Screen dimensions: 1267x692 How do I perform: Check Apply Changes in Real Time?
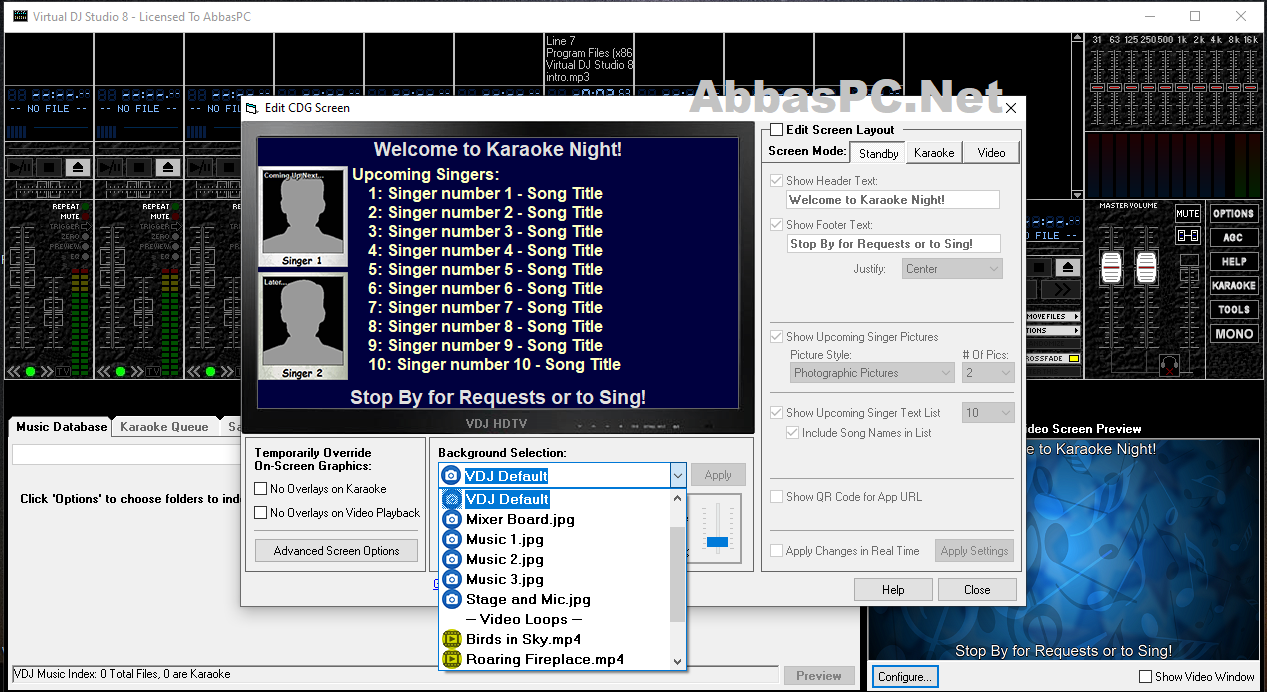(x=776, y=551)
